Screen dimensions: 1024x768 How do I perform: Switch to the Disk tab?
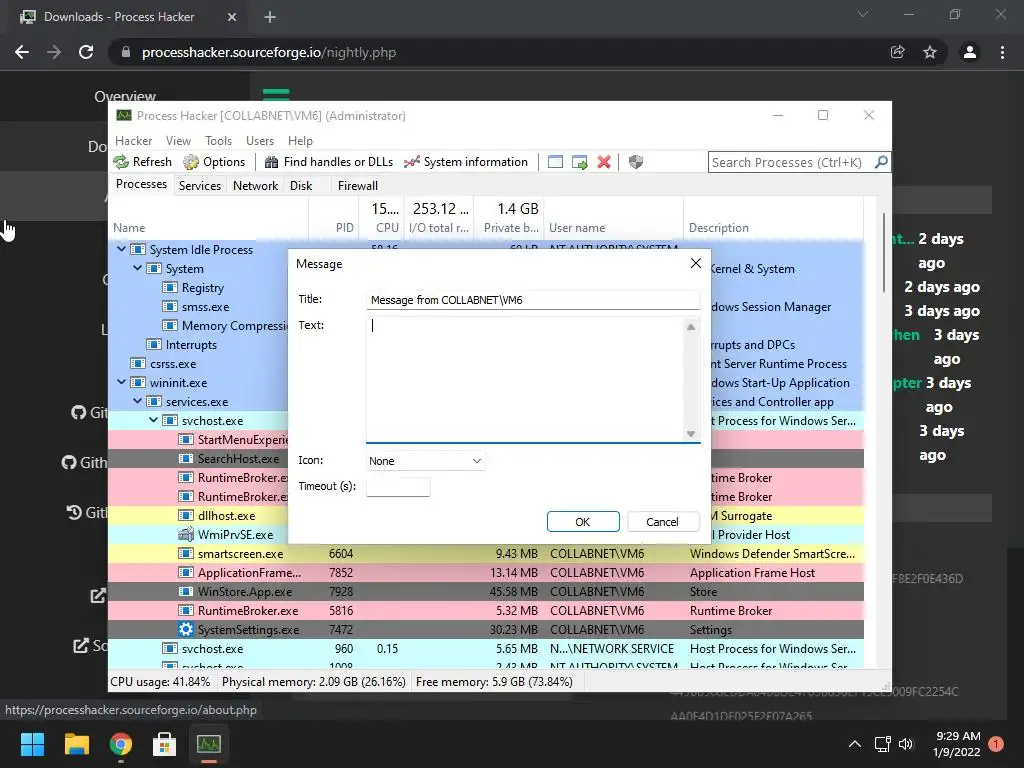coord(301,185)
